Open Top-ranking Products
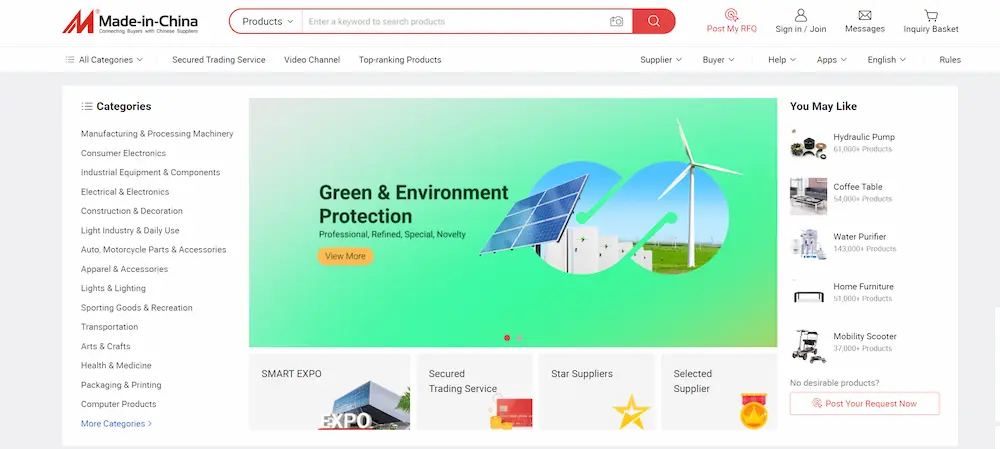 [x=400, y=59]
